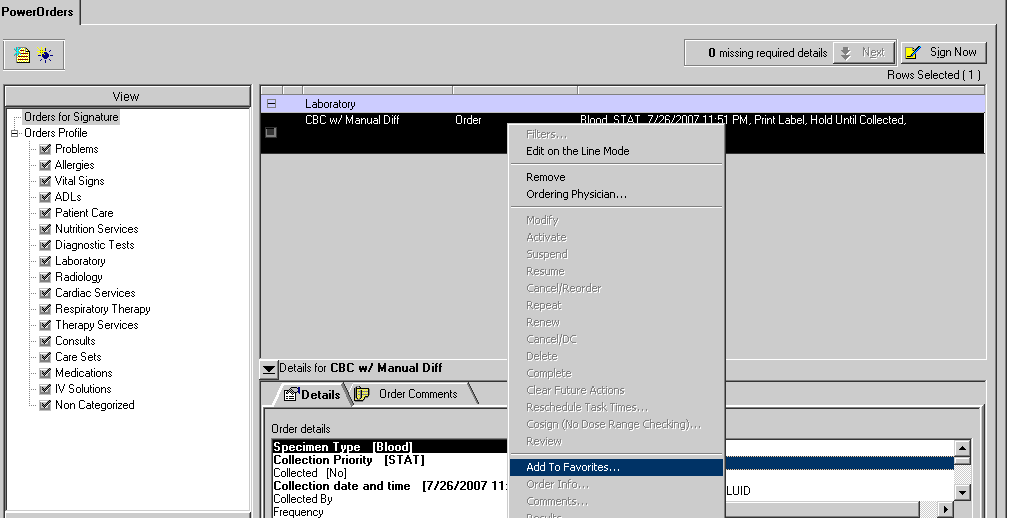Toggle the Medications checkbox

[45, 373]
